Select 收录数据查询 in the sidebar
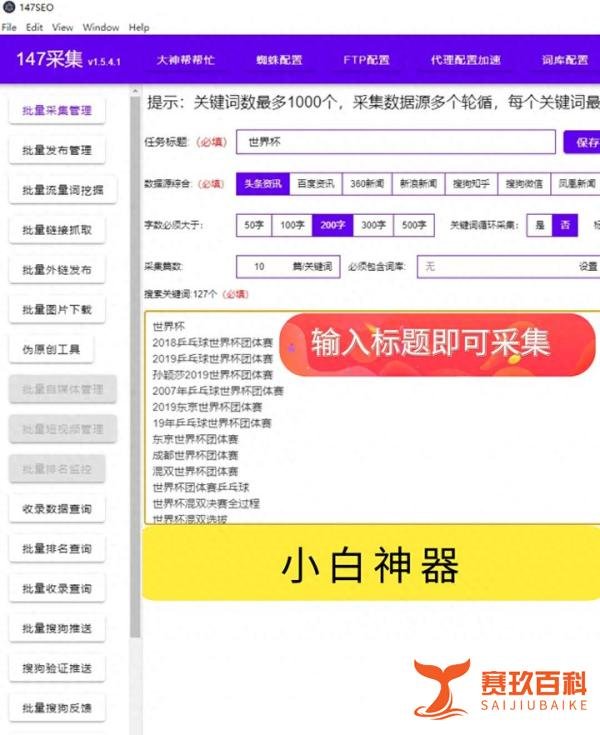Viewport: 600px width, 735px height. [57, 509]
